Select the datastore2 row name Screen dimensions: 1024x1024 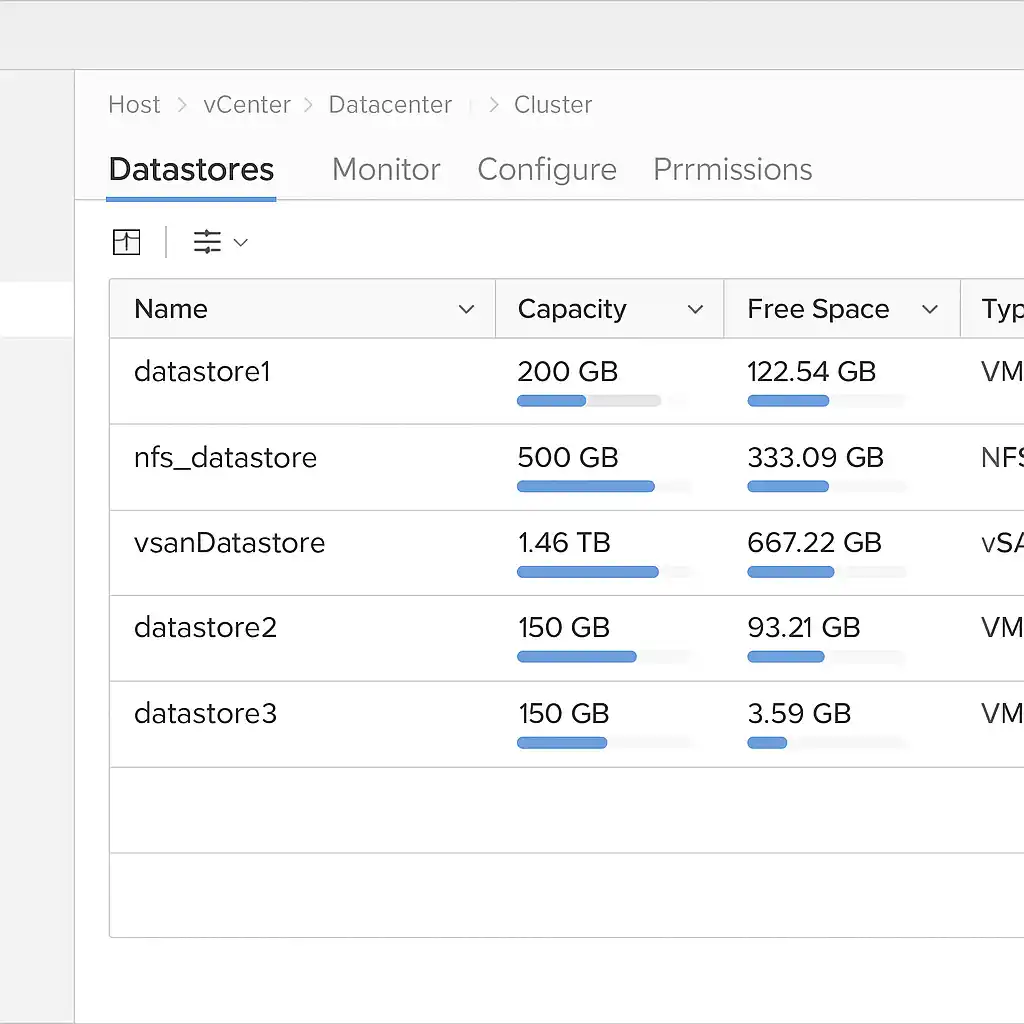205,628
